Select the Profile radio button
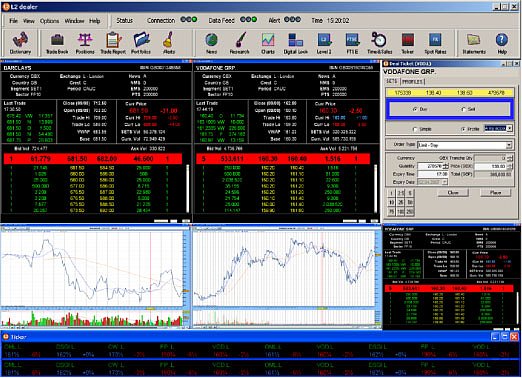522x378 pixels. 463,129
